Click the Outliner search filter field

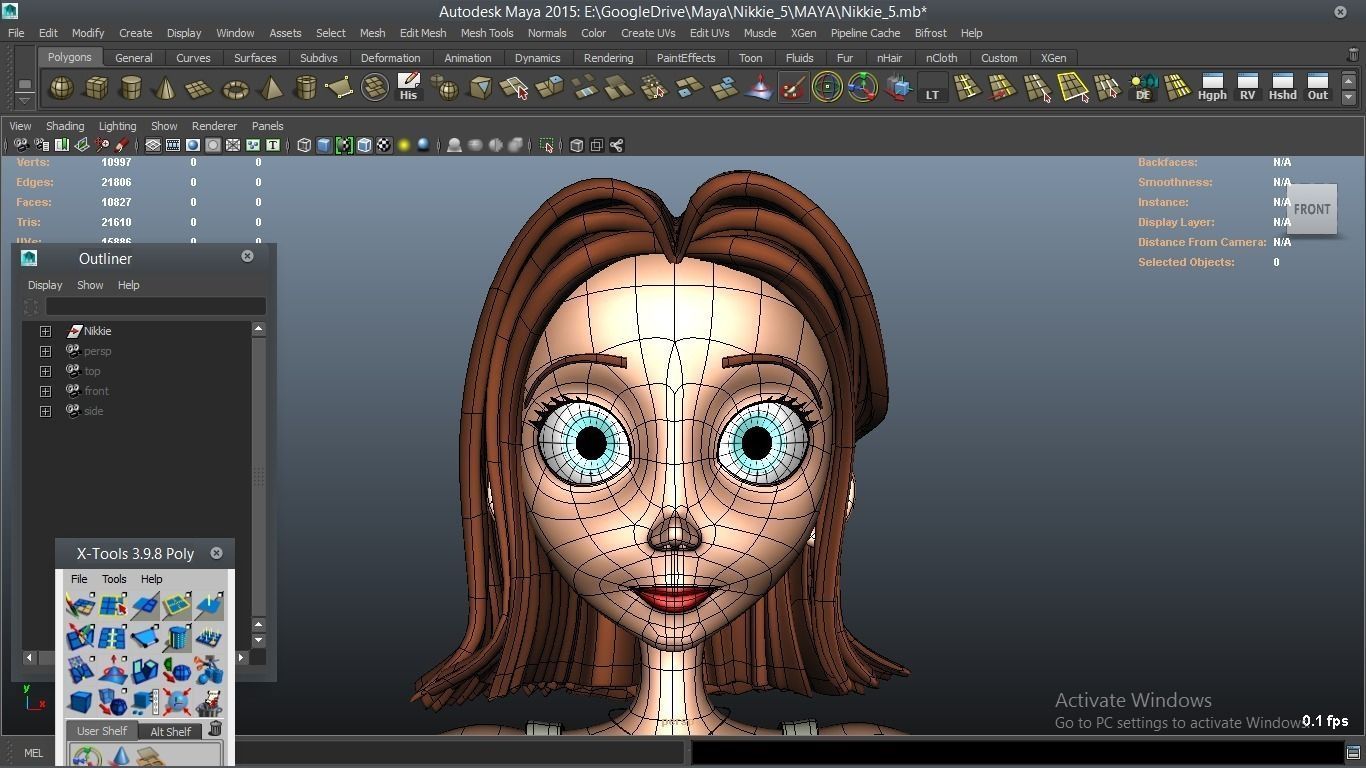click(155, 306)
